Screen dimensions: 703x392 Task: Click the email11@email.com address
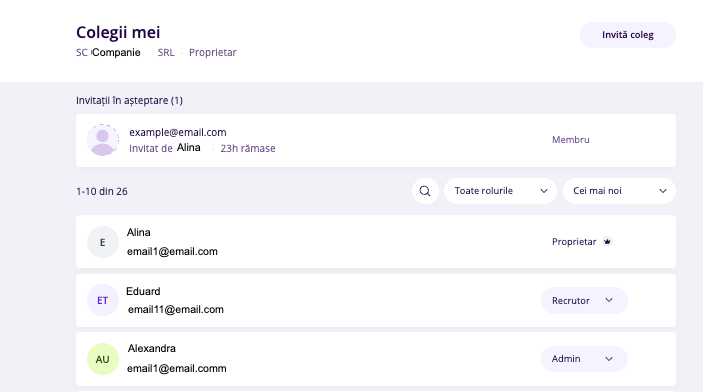click(x=176, y=309)
